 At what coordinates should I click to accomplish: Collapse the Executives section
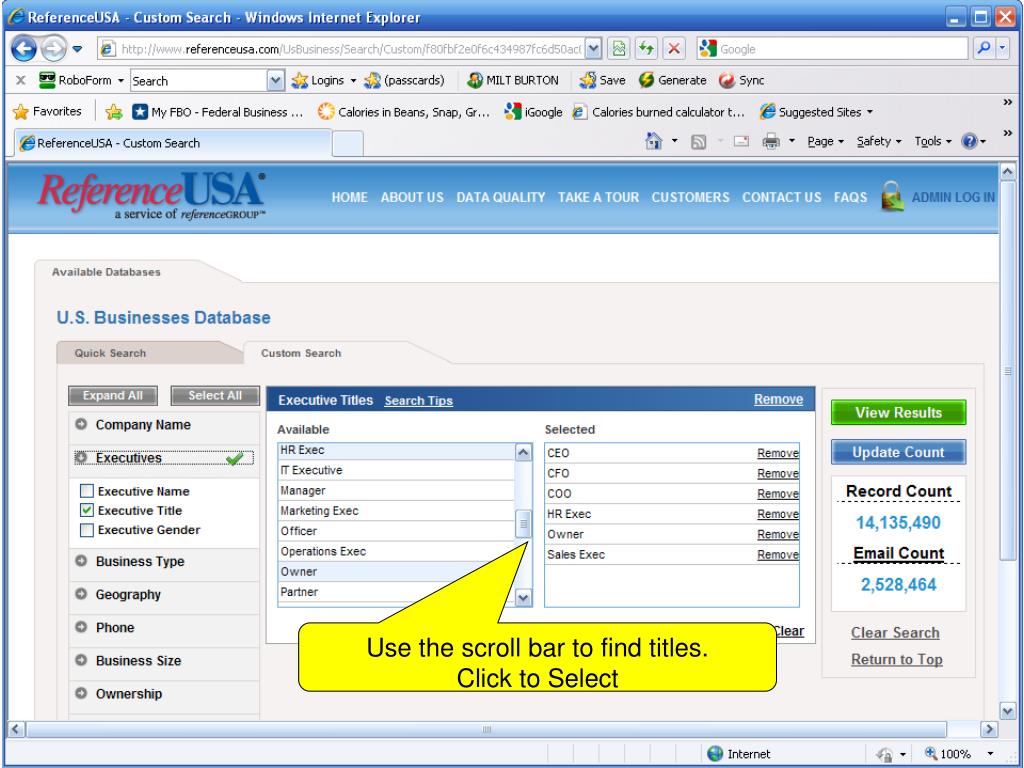[x=81, y=458]
